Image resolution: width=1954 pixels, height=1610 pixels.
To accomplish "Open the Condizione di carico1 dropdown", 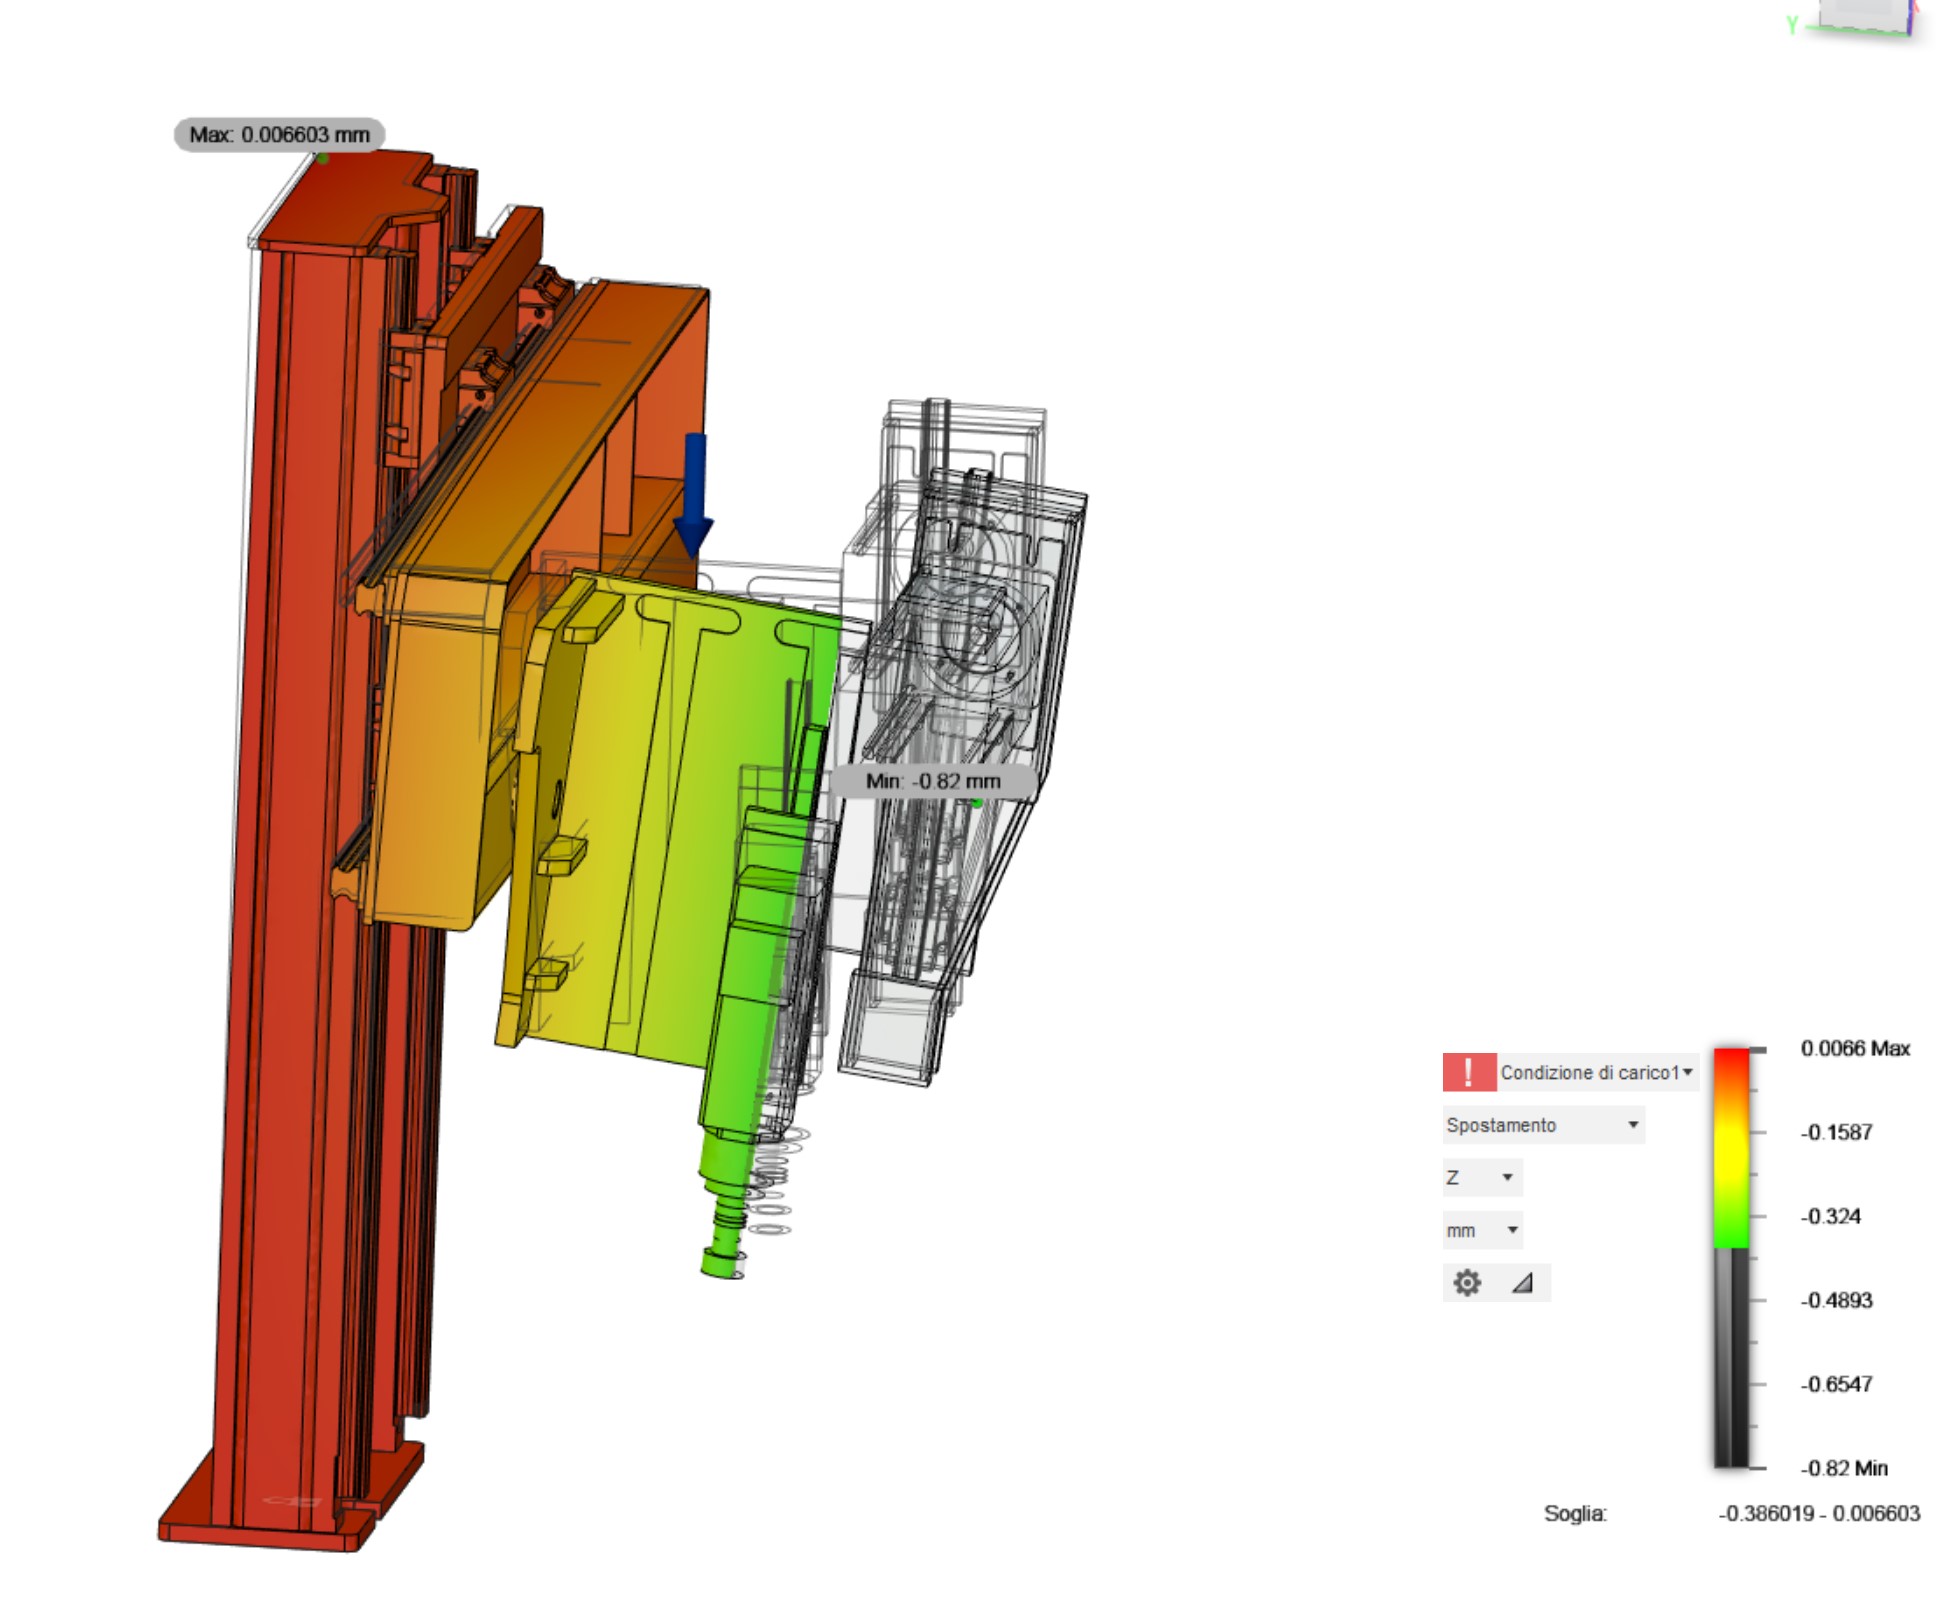I will (x=1597, y=1072).
